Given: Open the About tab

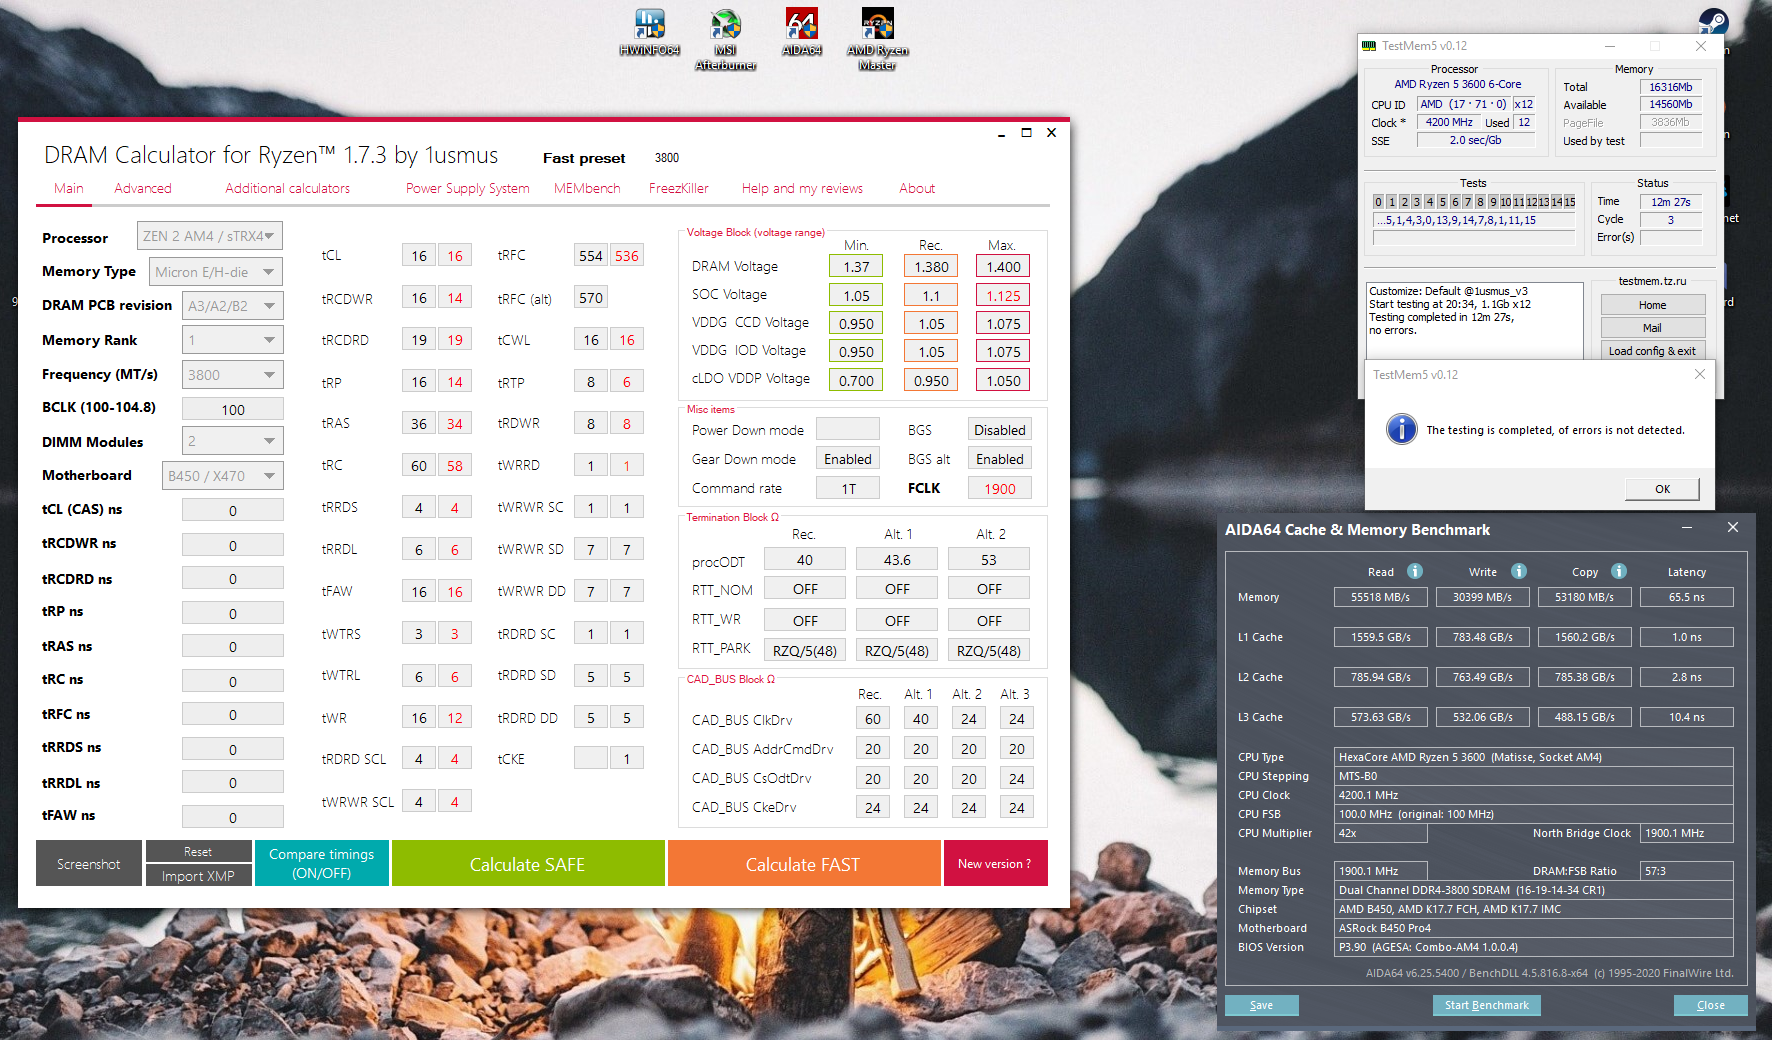Looking at the screenshot, I should point(917,188).
